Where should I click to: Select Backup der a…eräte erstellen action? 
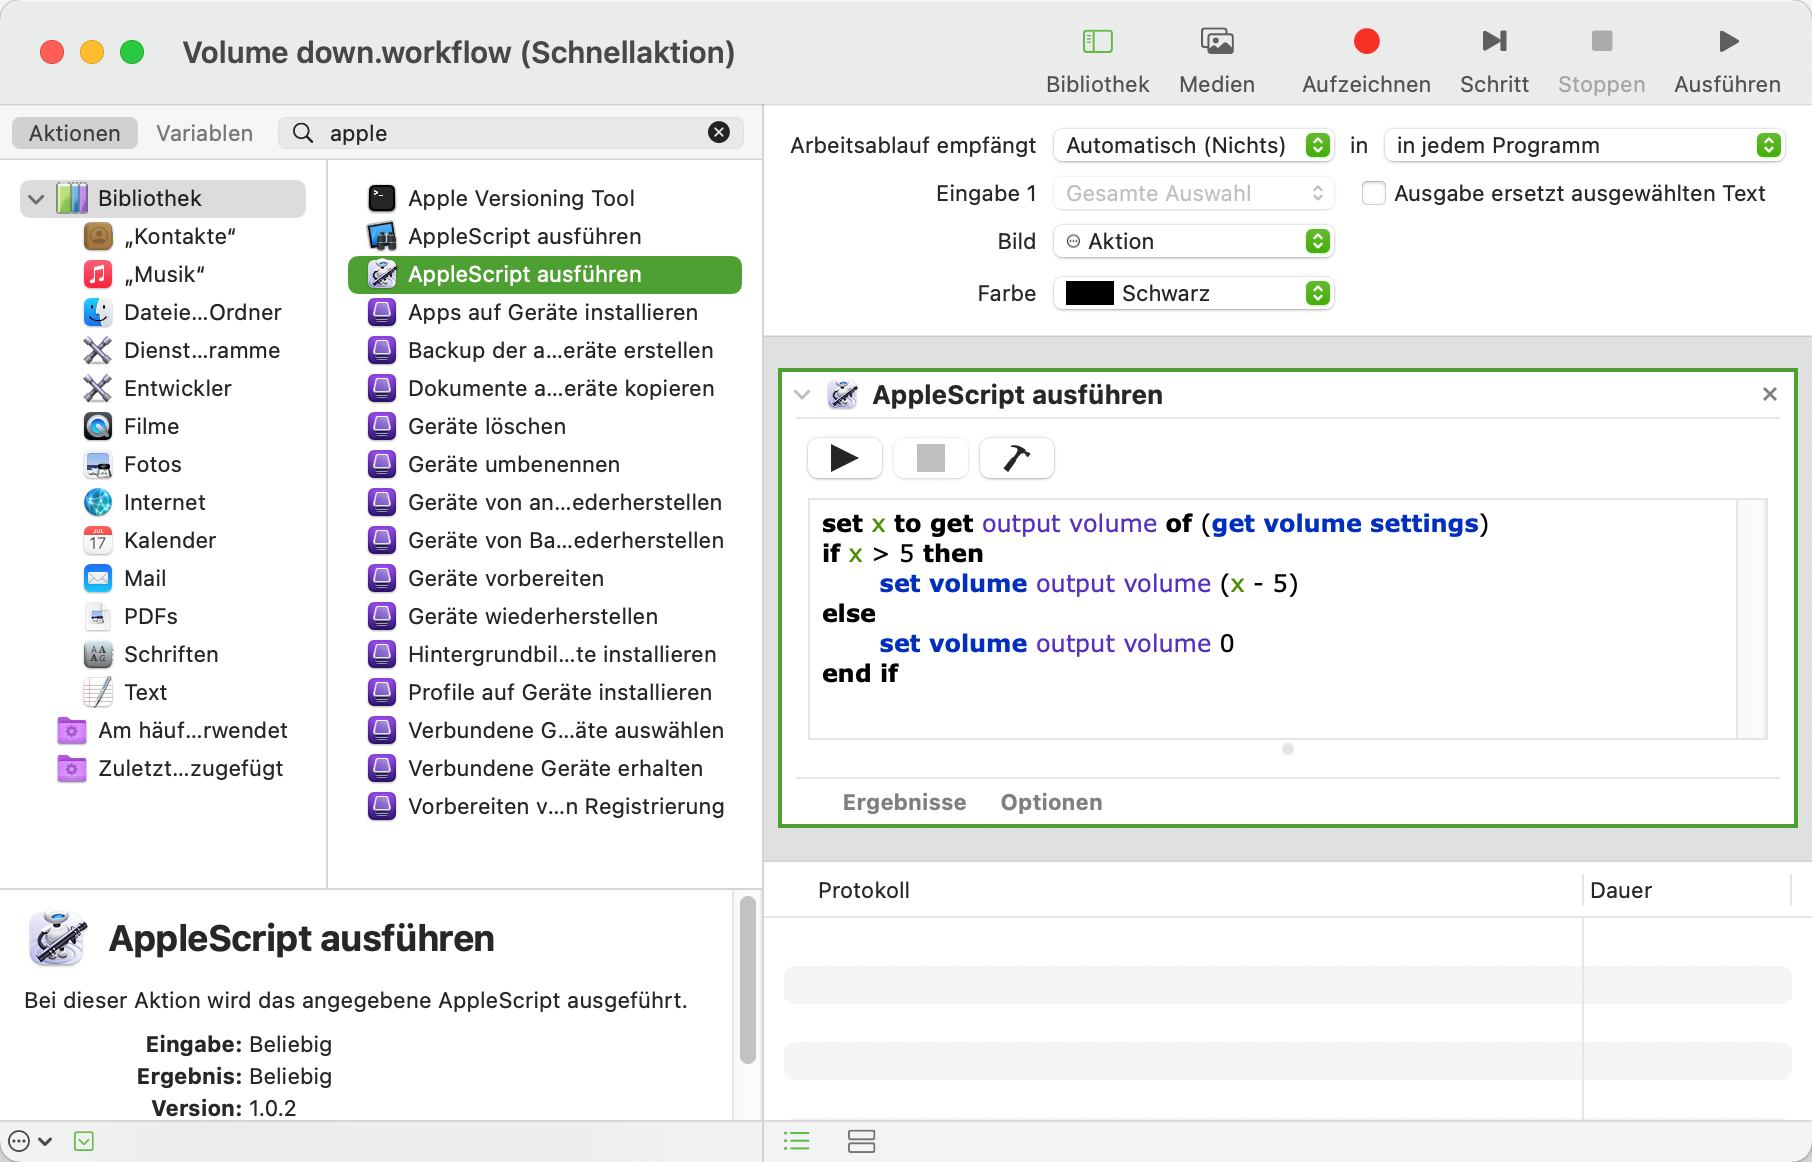point(545,351)
